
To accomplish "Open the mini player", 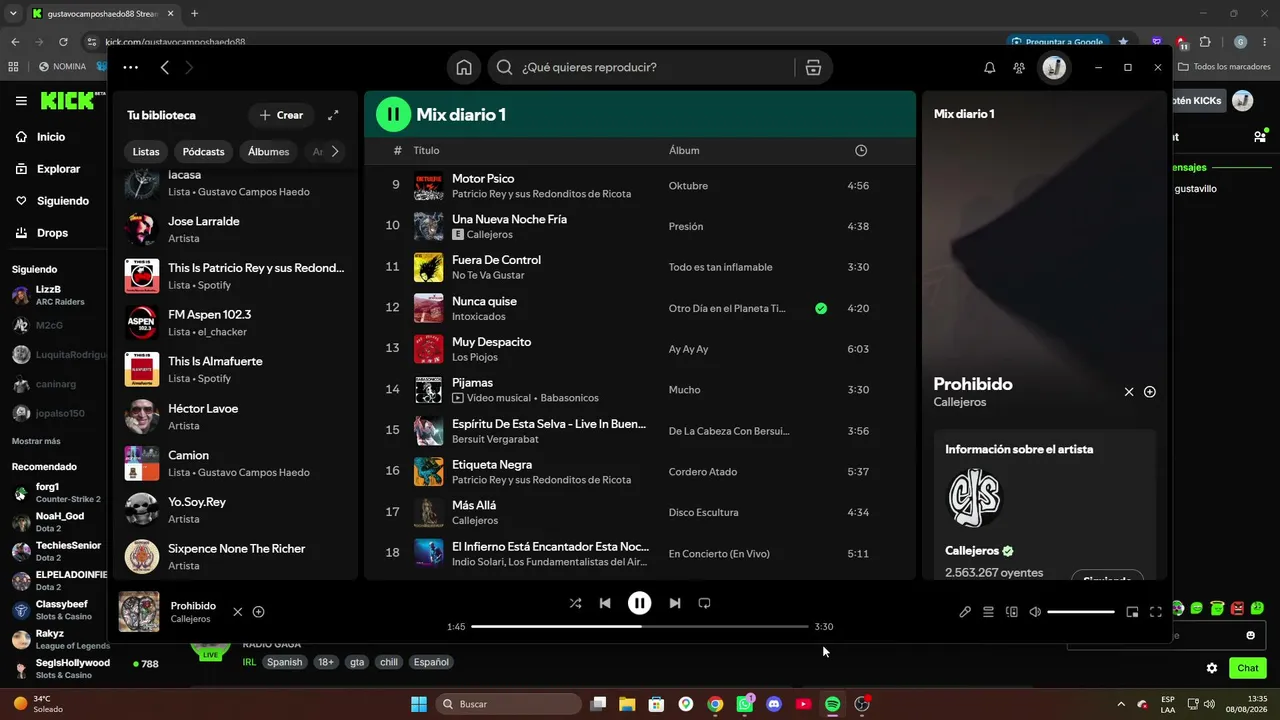I will 1132,612.
